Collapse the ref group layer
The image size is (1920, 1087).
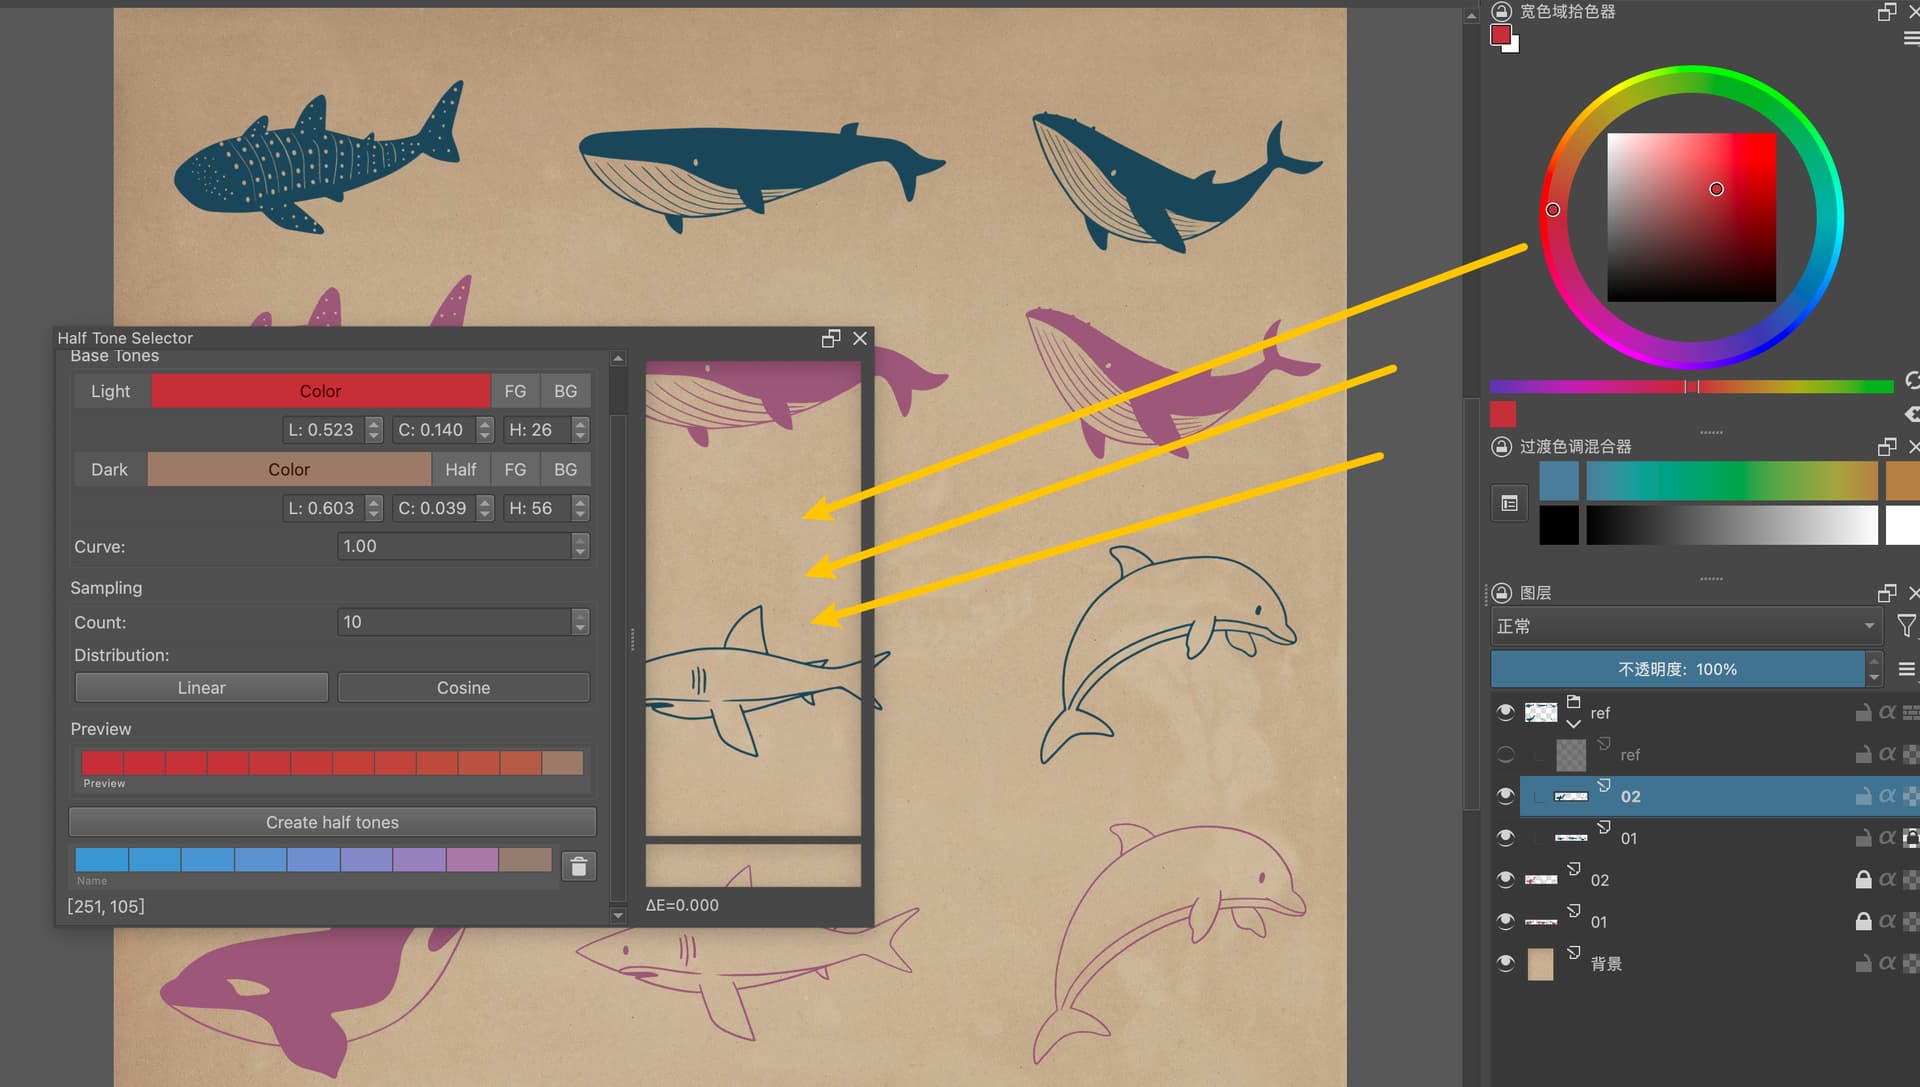[x=1573, y=723]
